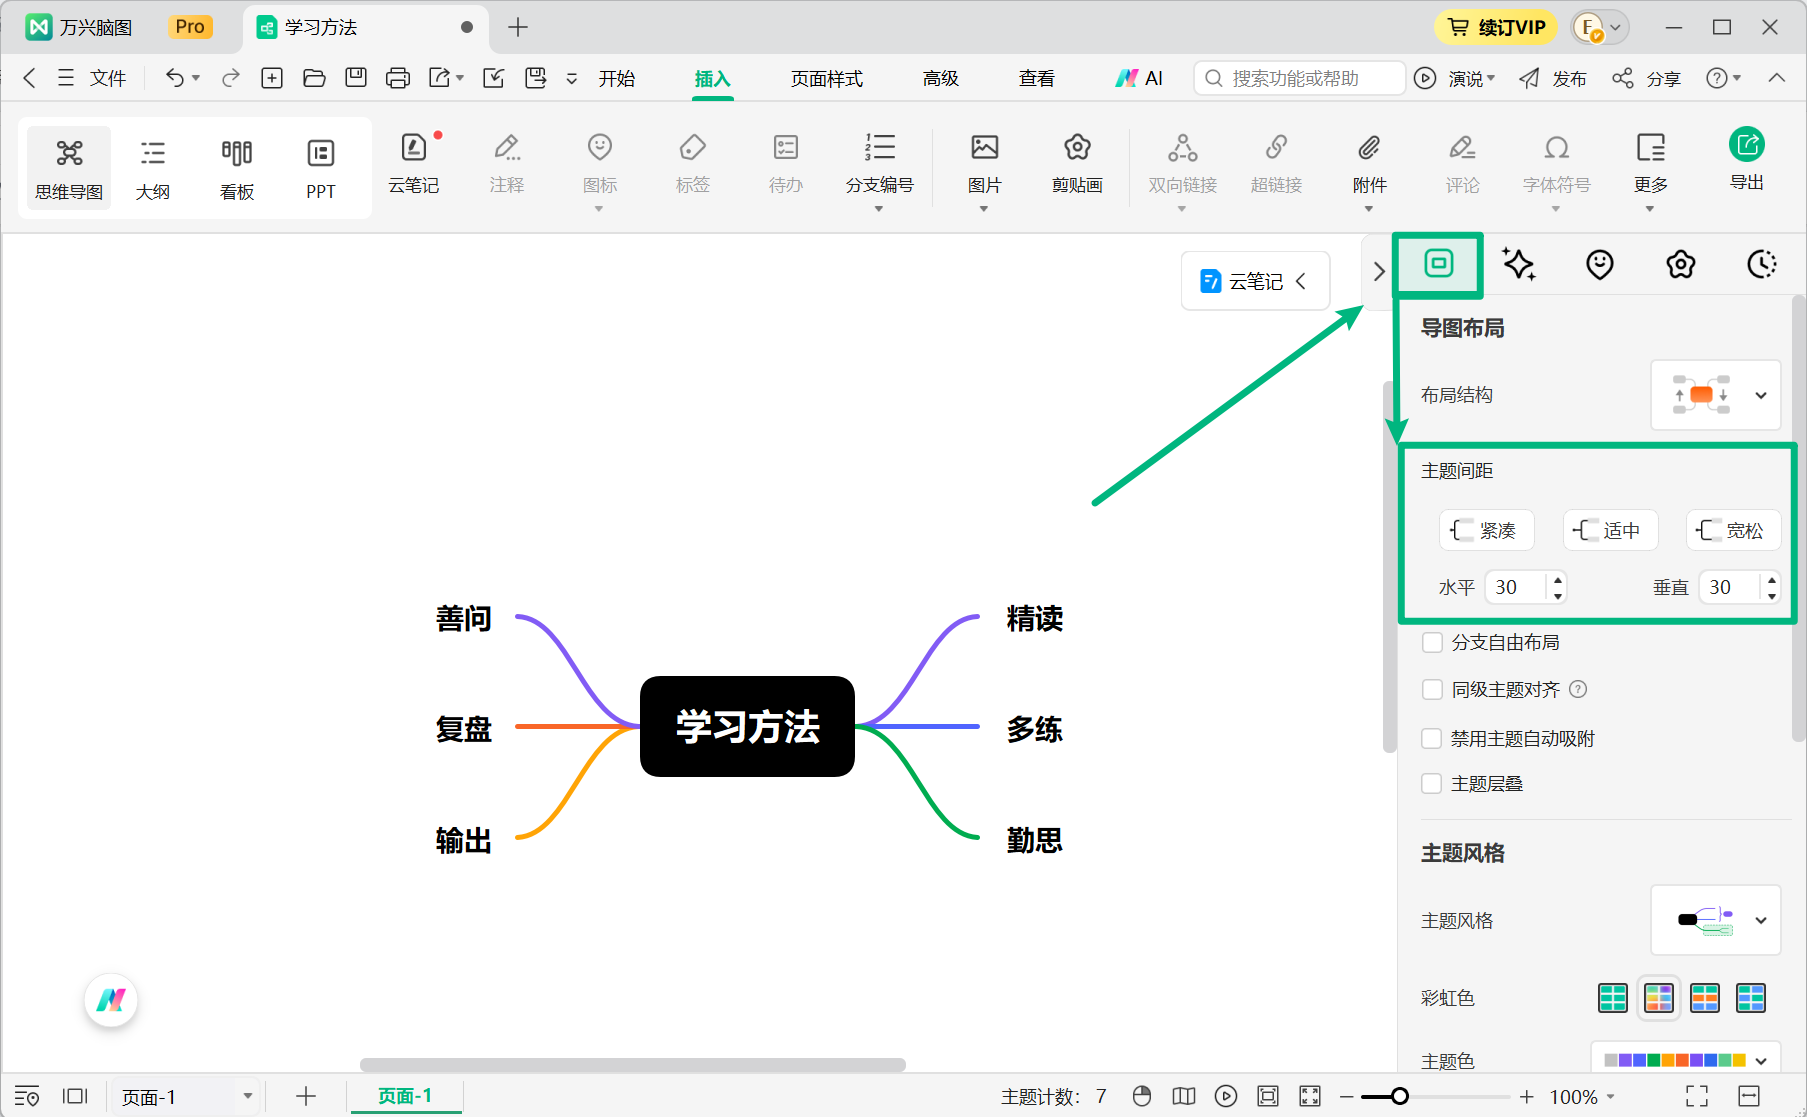Select second 彩虹色 rainbow swatch
Screen dimensions: 1807x1117
(x=1659, y=997)
